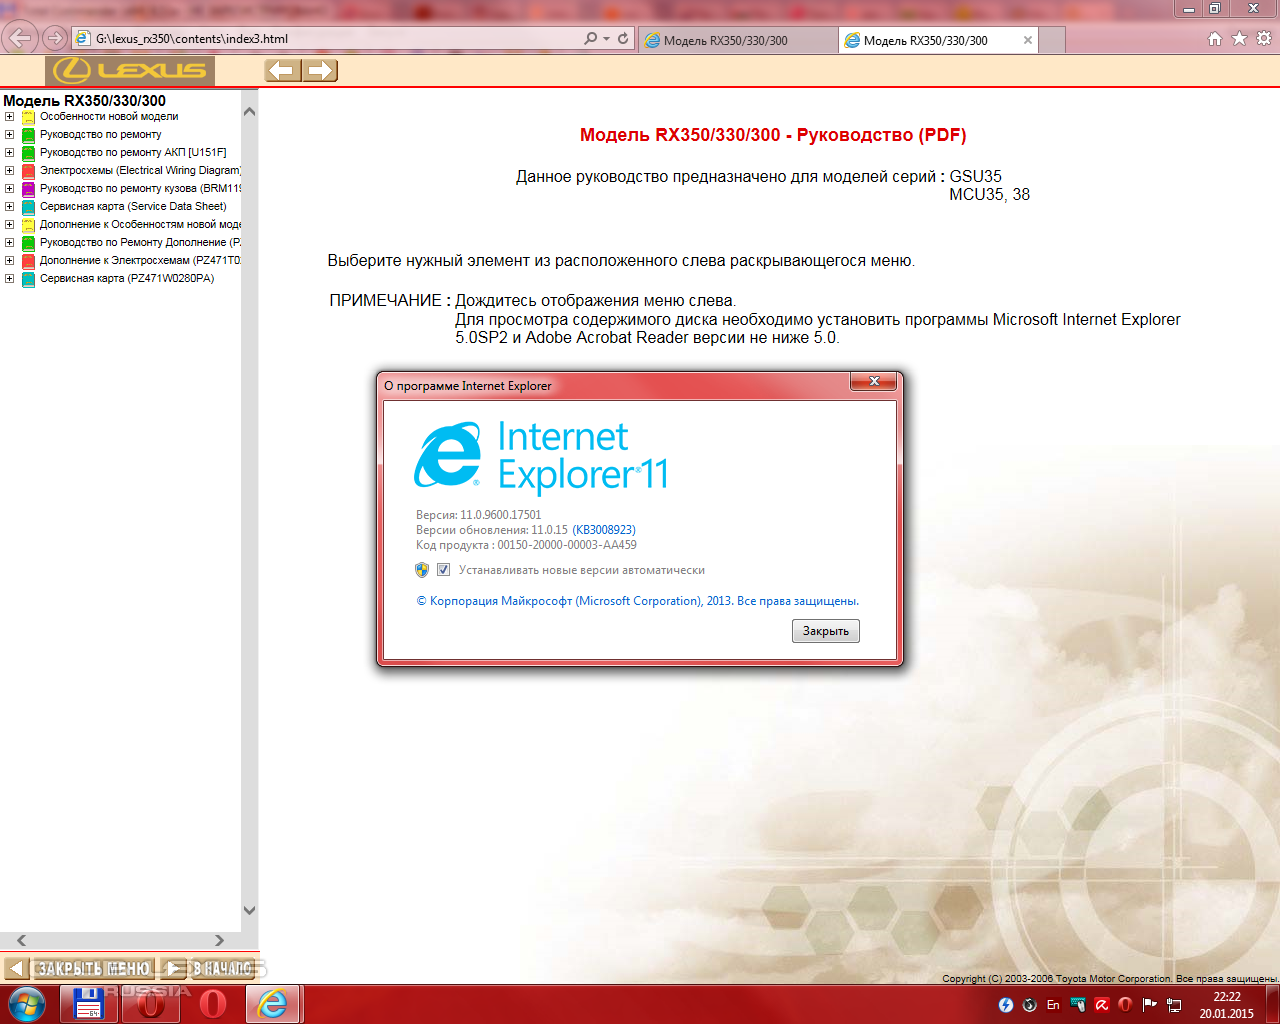The height and width of the screenshot is (1024, 1280).
Task: Open Сервисная карта (PZ471W0280PA) tree item
Action: [x=127, y=279]
